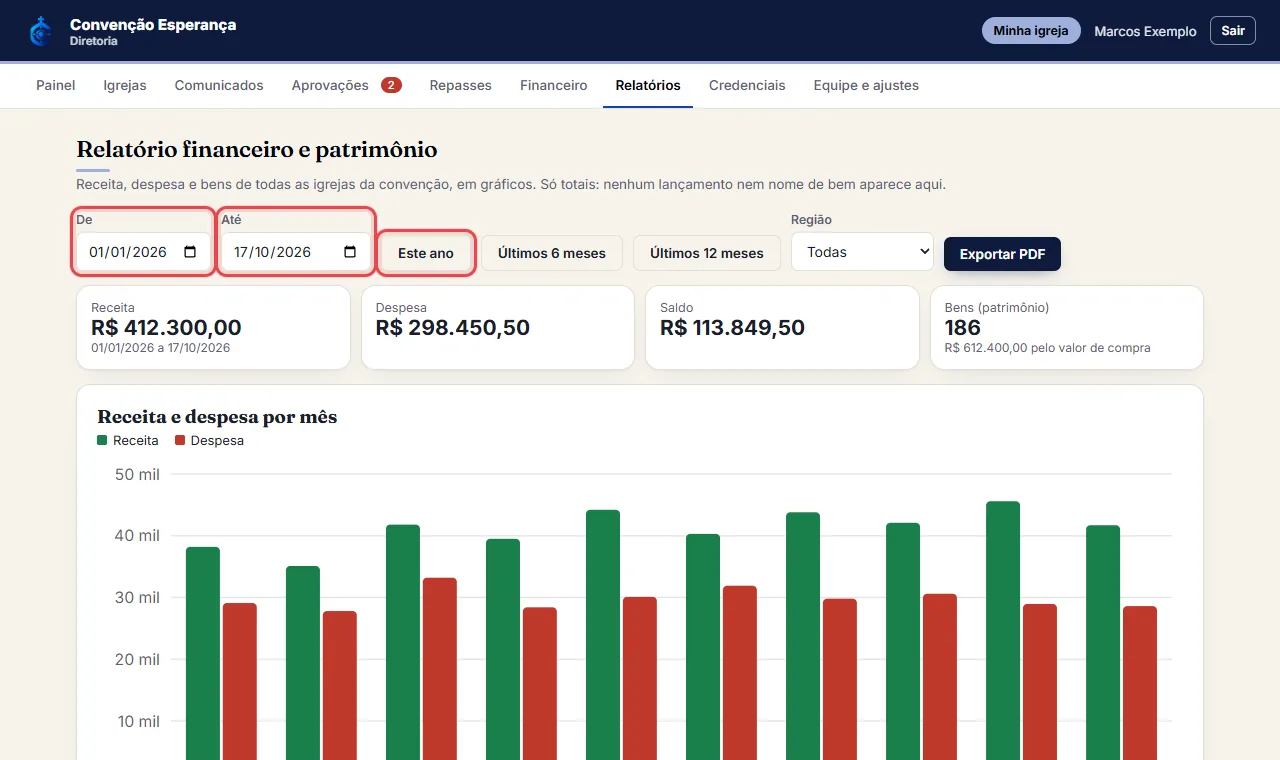This screenshot has height=760, width=1280.
Task: Go to the Painel tab
Action: [x=56, y=85]
